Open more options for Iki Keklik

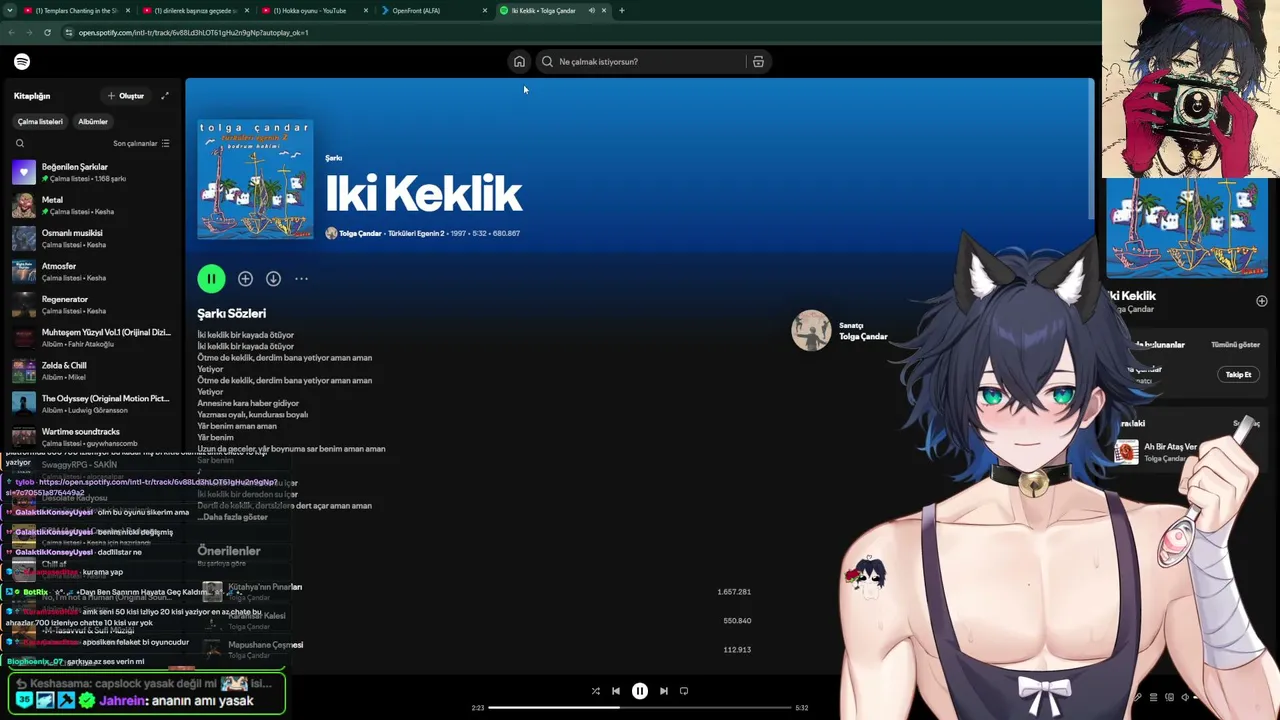click(x=301, y=279)
